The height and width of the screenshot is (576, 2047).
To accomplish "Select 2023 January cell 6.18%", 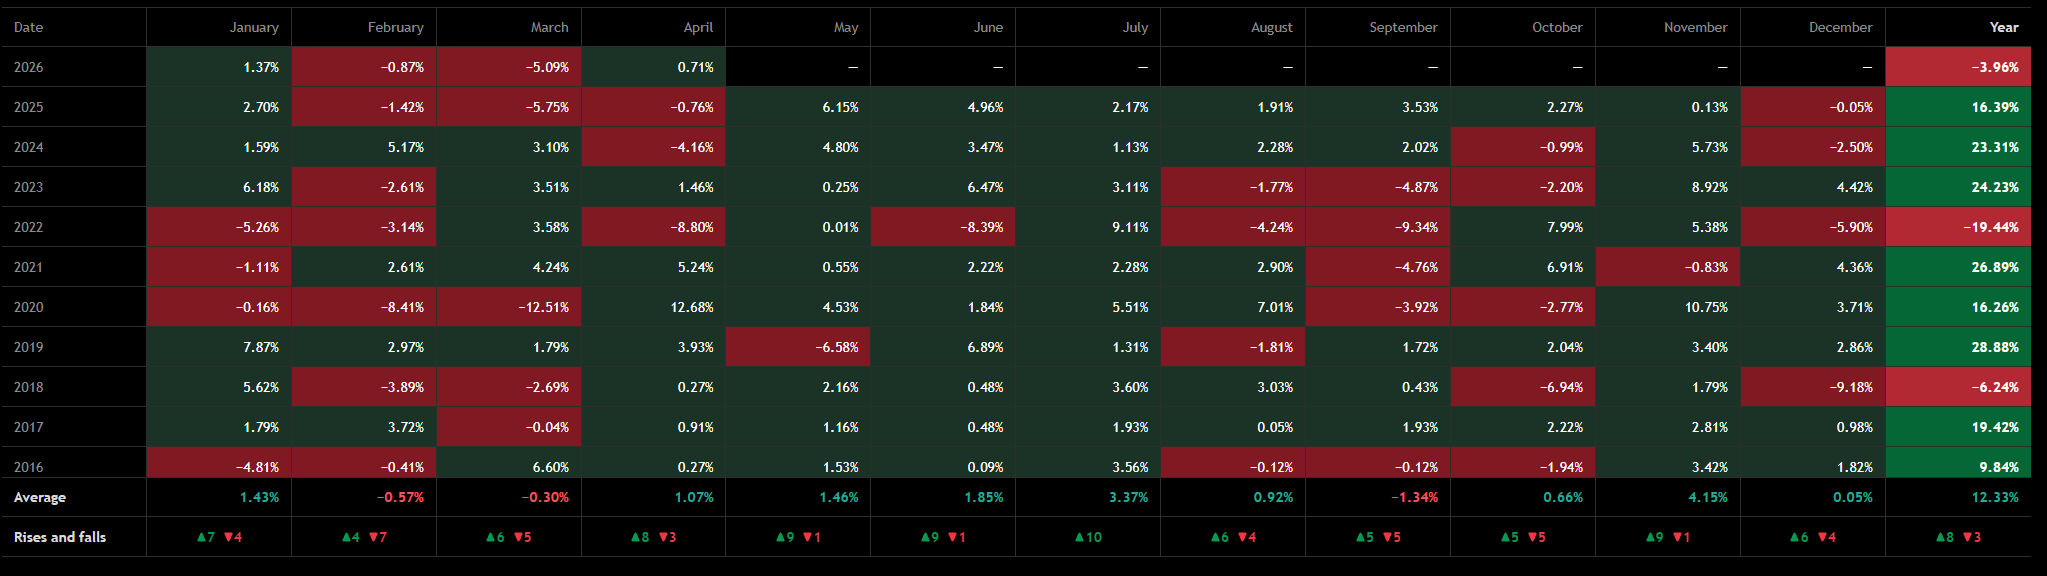I will (219, 187).
